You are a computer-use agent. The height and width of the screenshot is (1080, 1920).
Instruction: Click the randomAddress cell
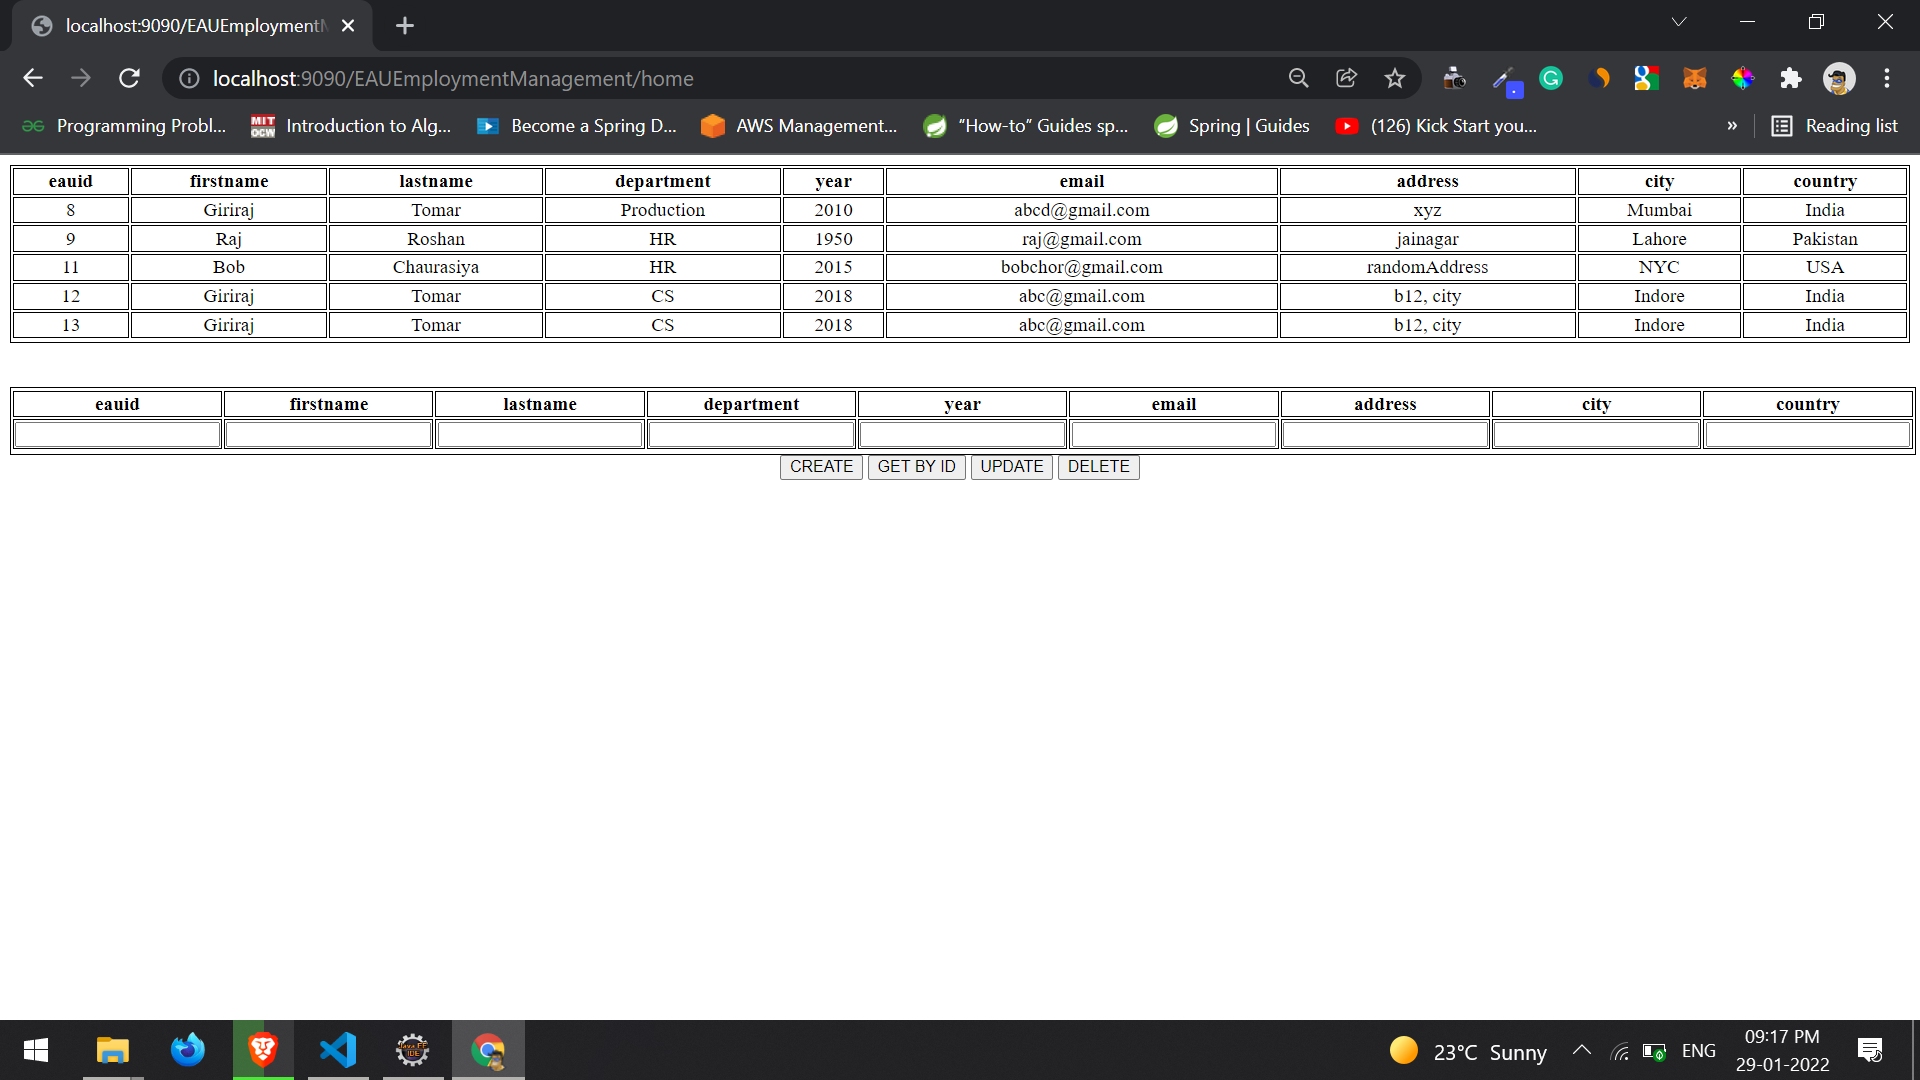coord(1428,267)
